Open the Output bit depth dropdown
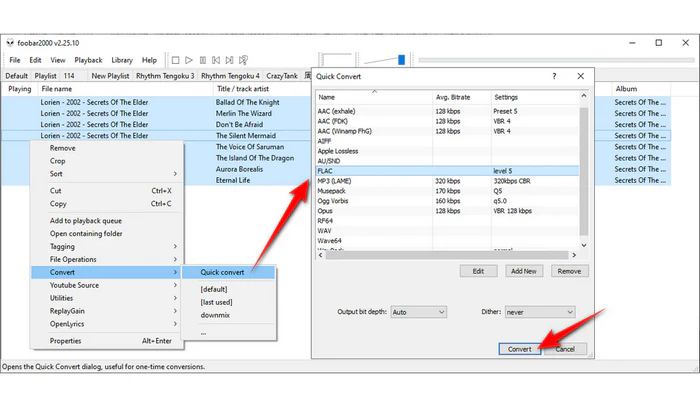700x407 pixels. [x=418, y=312]
